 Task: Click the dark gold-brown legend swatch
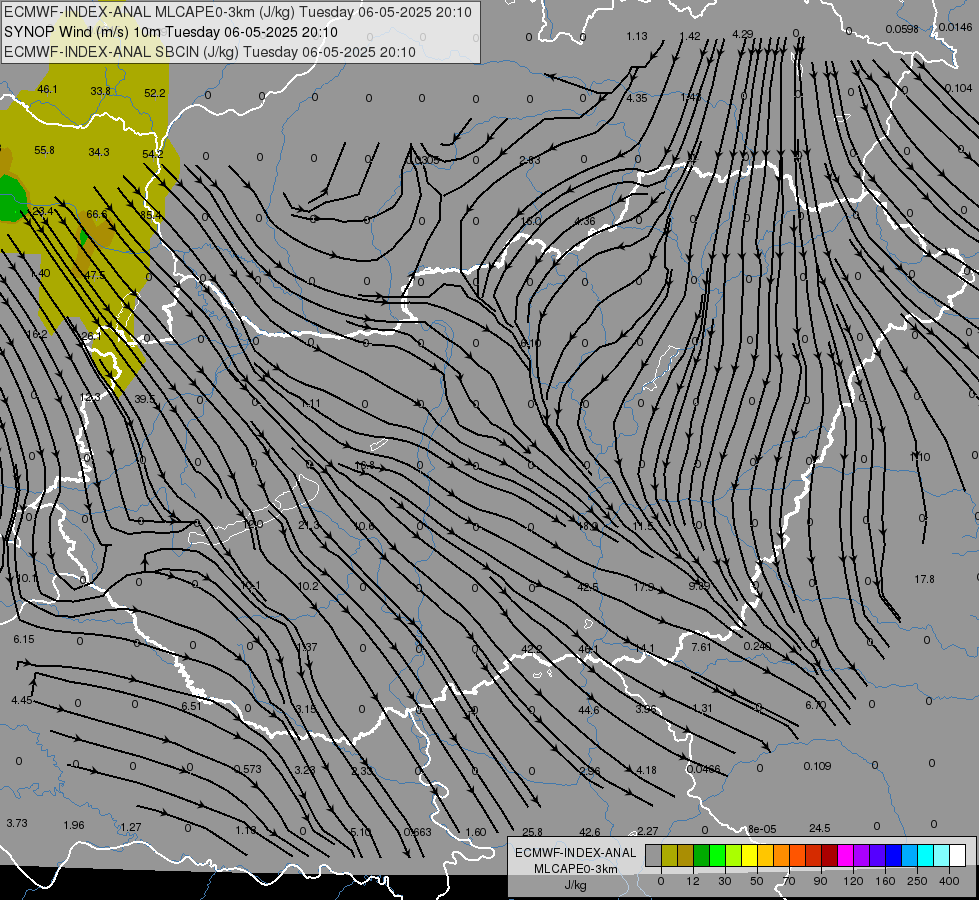click(686, 855)
